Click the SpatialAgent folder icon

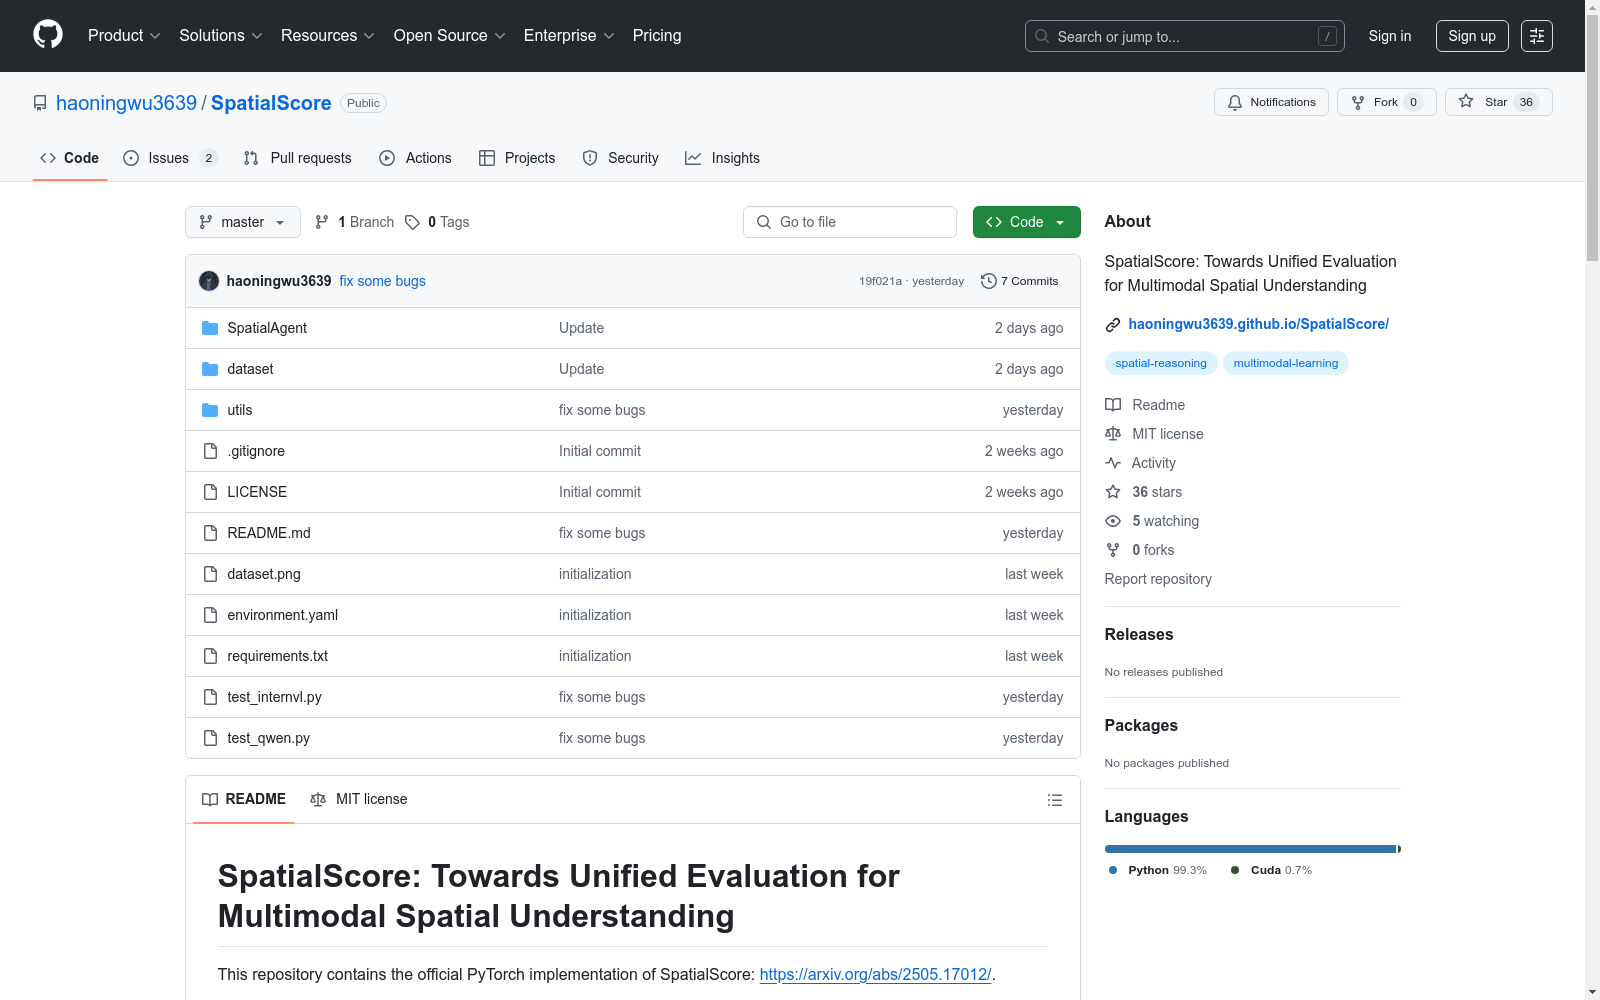(x=210, y=328)
